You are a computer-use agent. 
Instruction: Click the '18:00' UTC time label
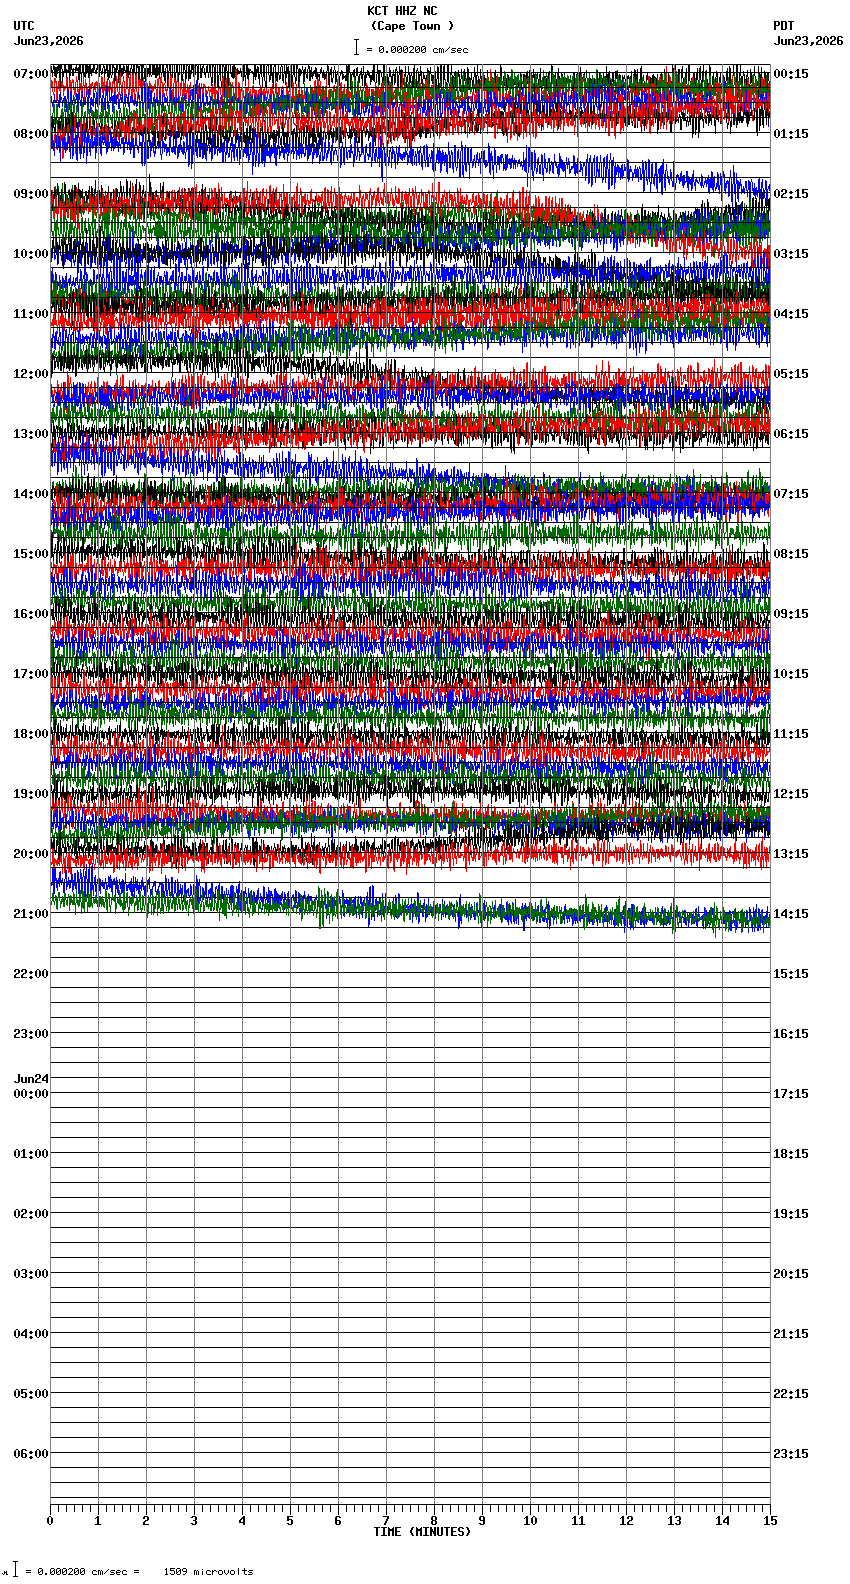tap(30, 734)
